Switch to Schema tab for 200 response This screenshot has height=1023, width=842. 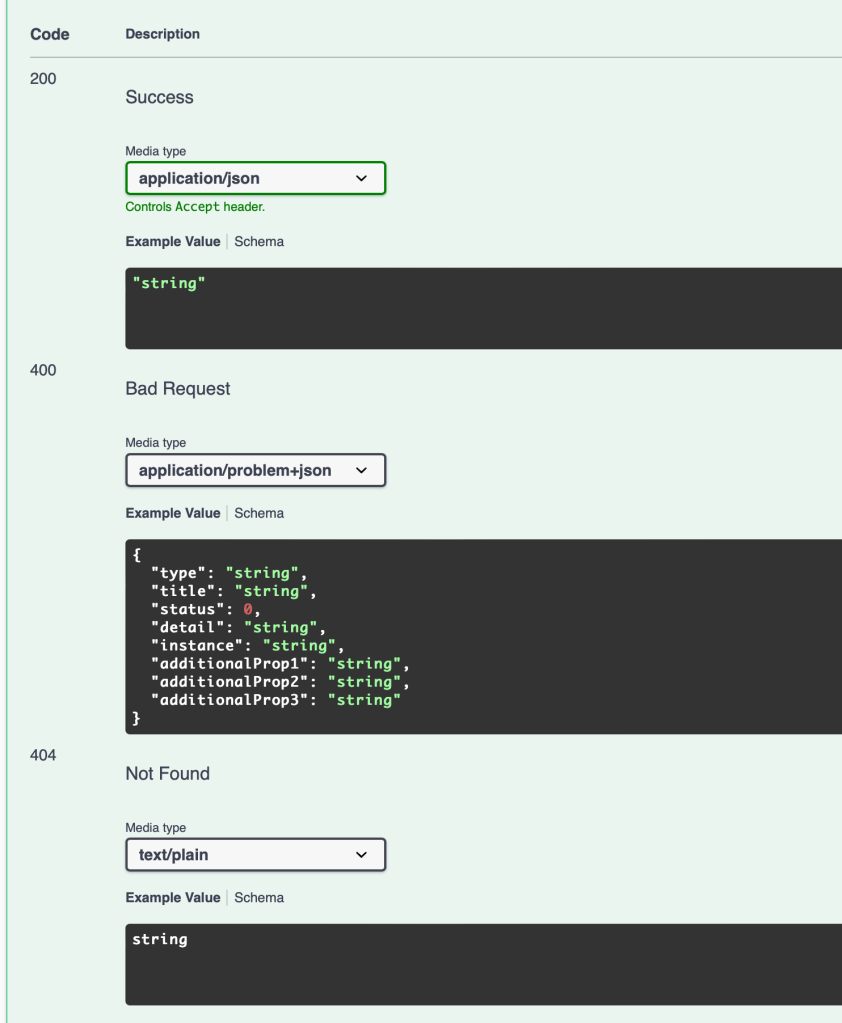(x=259, y=241)
